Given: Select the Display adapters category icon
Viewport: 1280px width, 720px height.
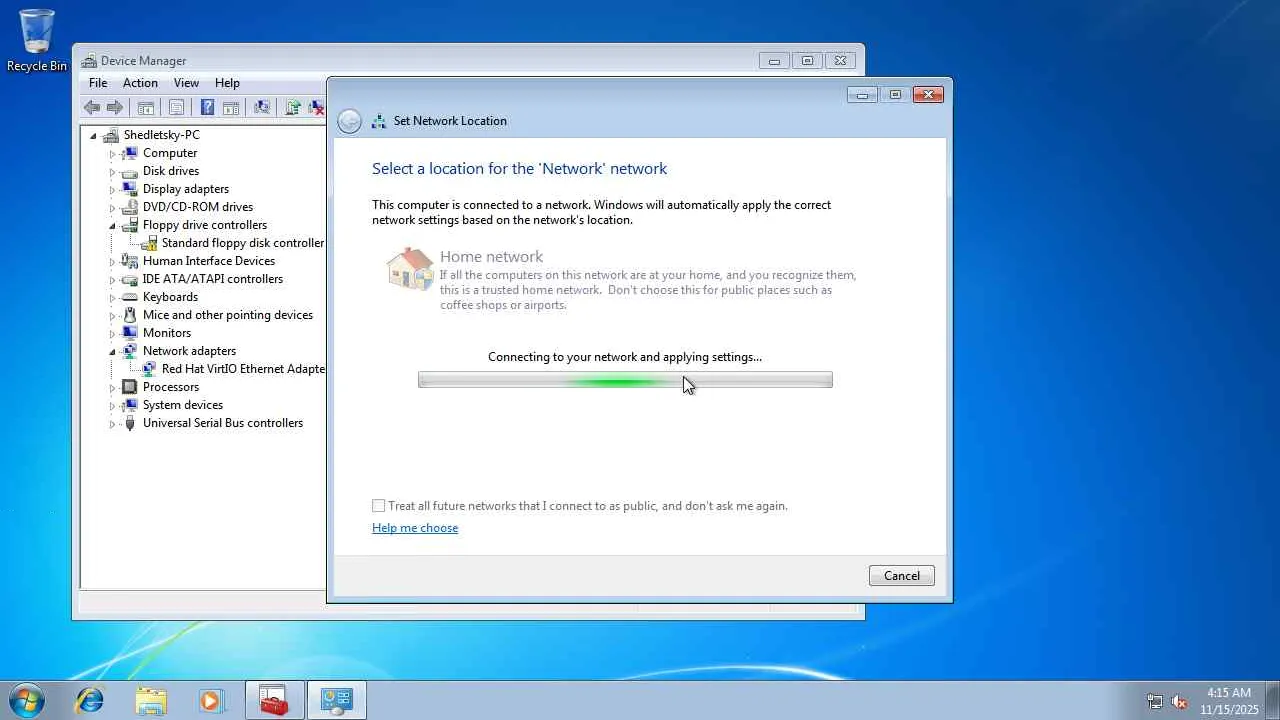Looking at the screenshot, I should [129, 189].
